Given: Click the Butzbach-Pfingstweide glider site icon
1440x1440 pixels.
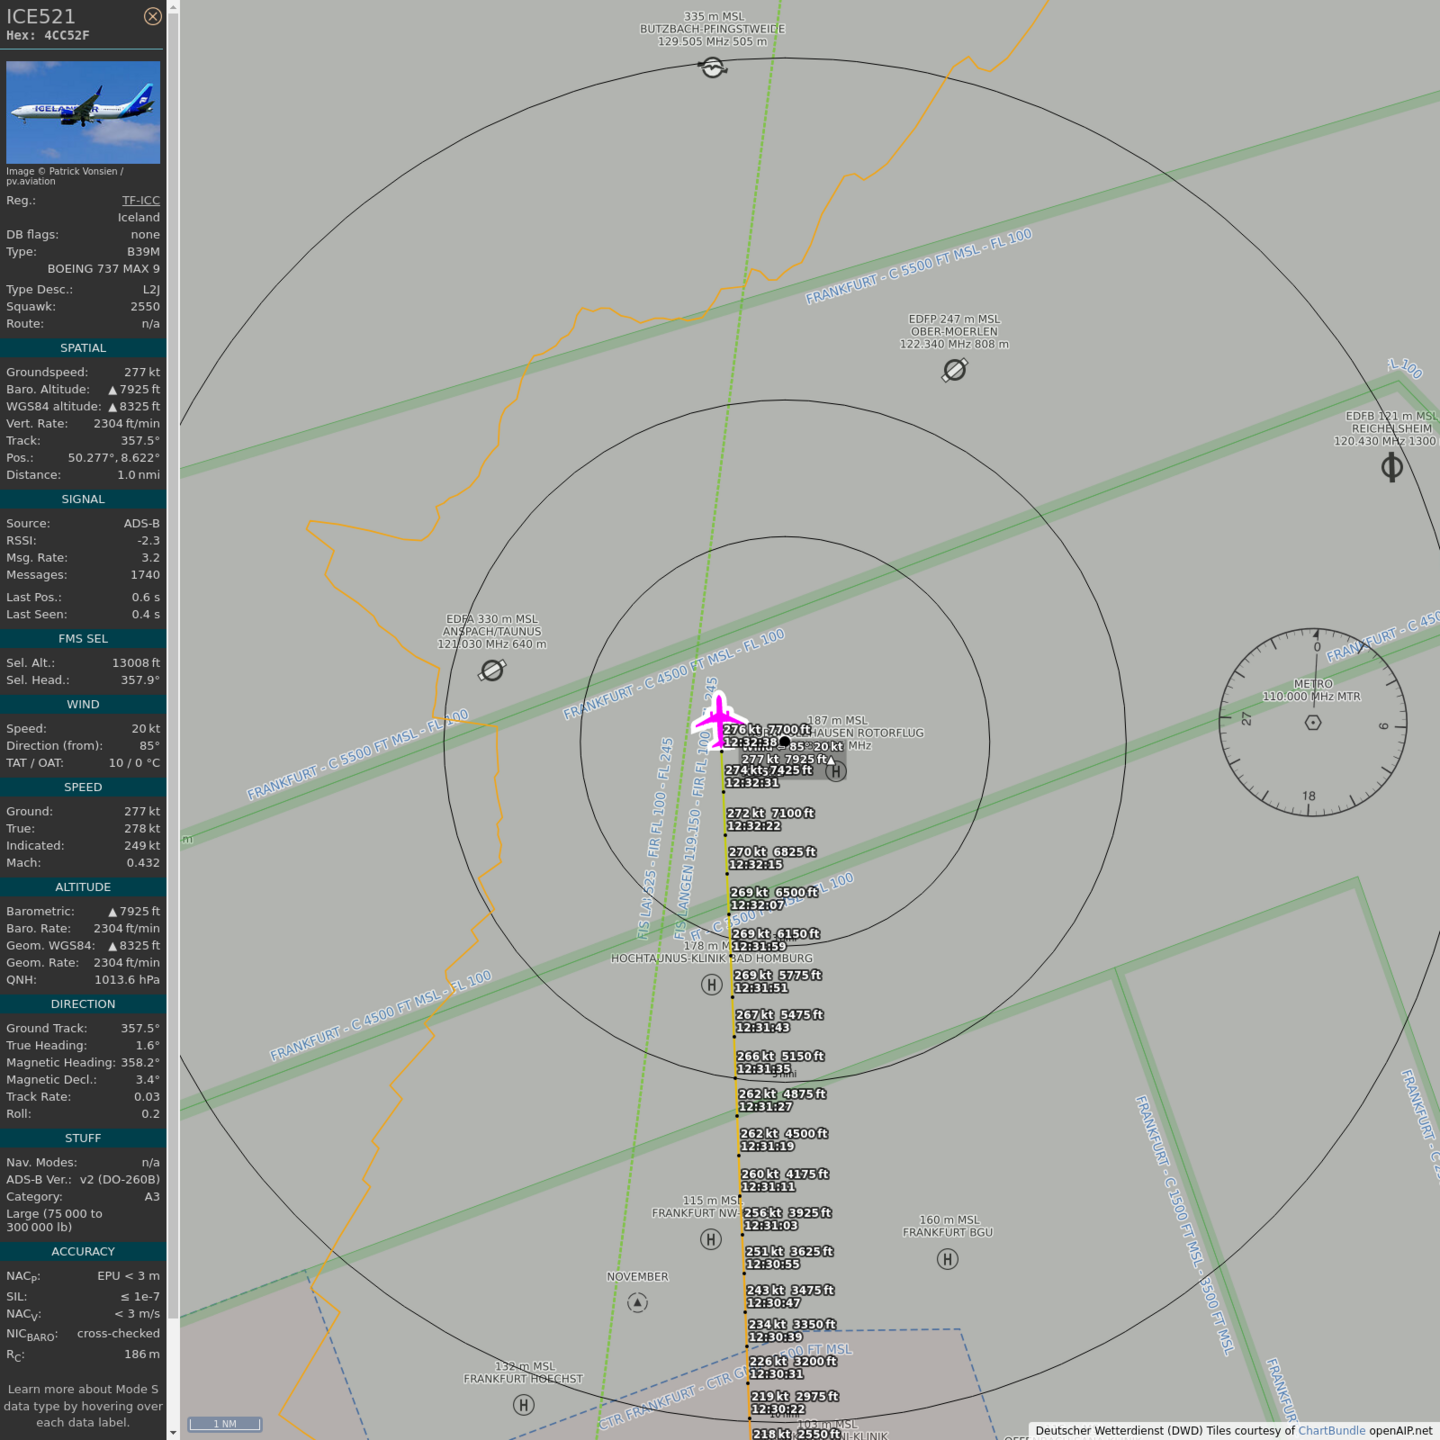Looking at the screenshot, I should [x=712, y=67].
